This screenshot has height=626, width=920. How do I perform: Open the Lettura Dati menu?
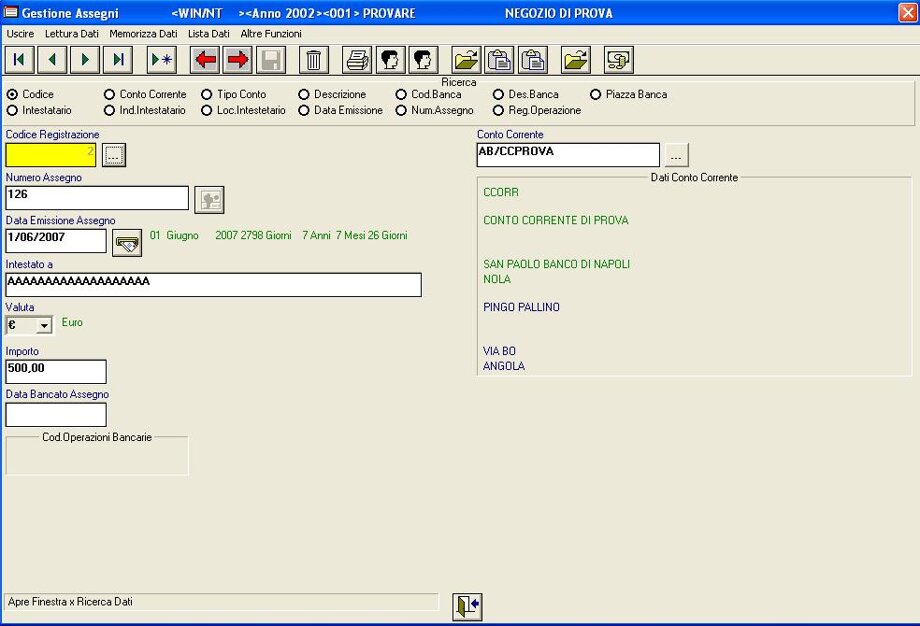coord(72,34)
